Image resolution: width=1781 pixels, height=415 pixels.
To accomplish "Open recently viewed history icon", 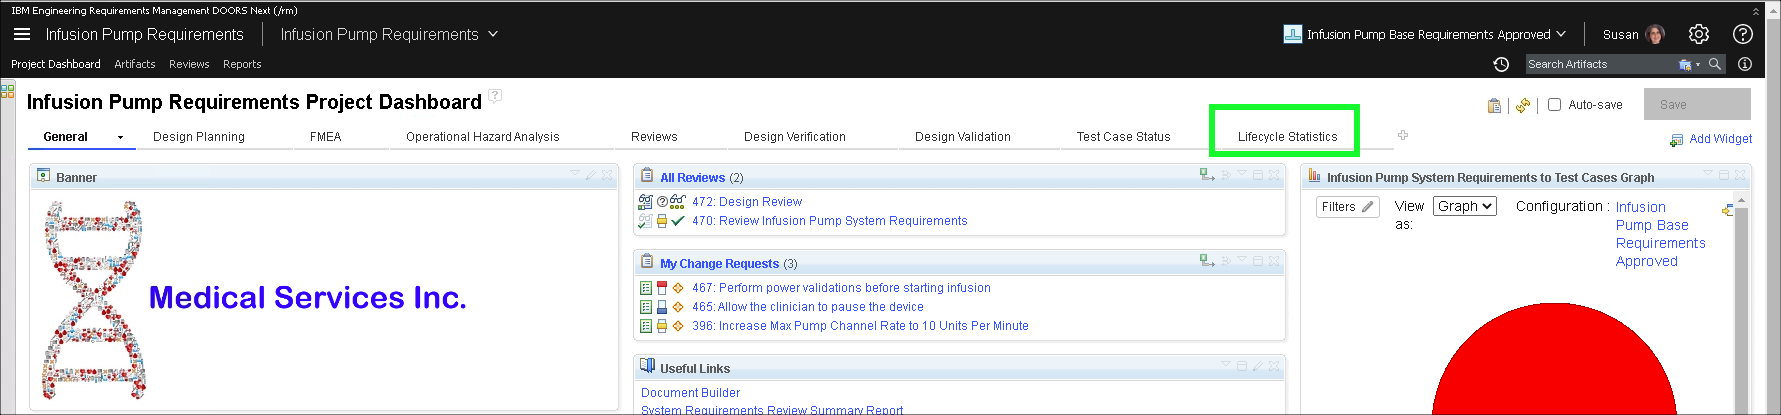I will [x=1501, y=64].
